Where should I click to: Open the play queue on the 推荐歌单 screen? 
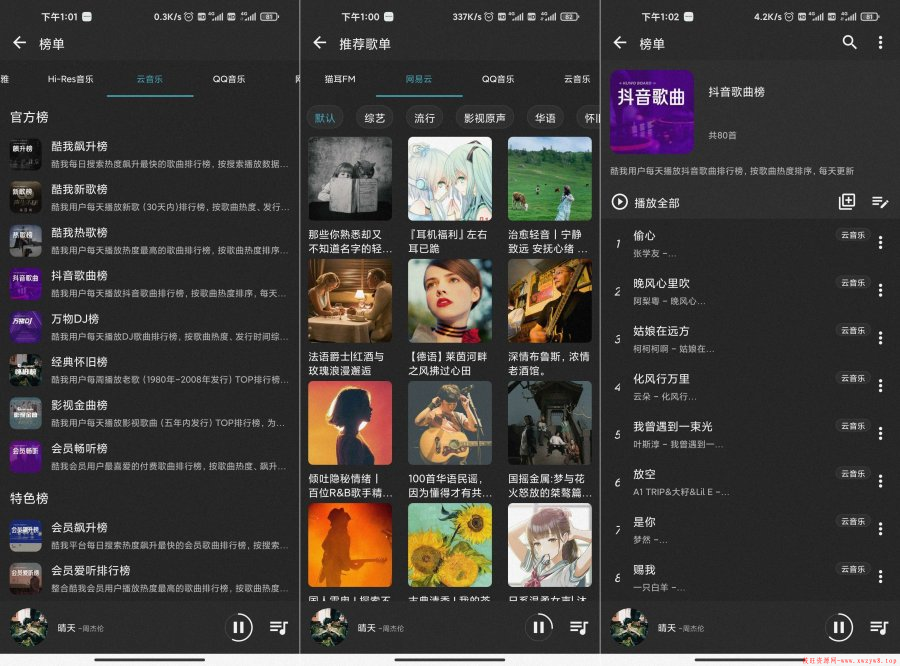pyautogui.click(x=579, y=627)
